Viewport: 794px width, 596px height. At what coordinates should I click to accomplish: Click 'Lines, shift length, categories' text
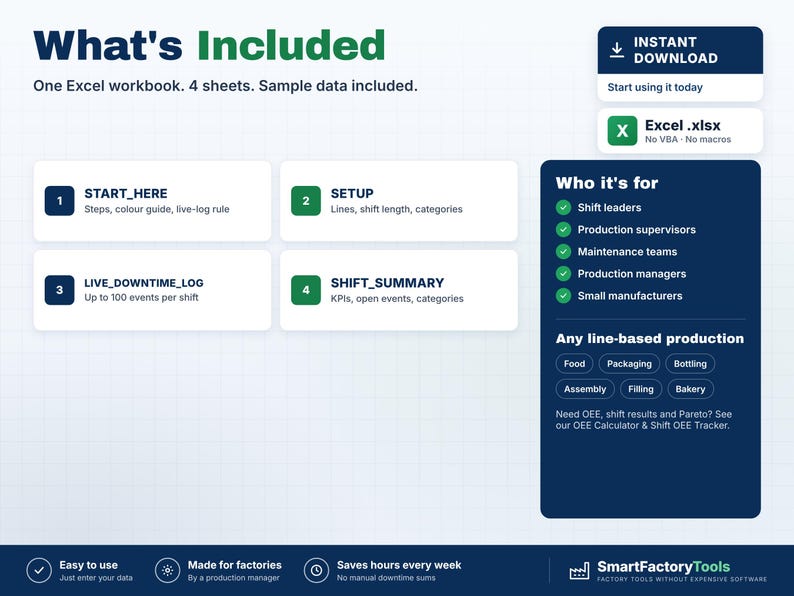(x=396, y=209)
